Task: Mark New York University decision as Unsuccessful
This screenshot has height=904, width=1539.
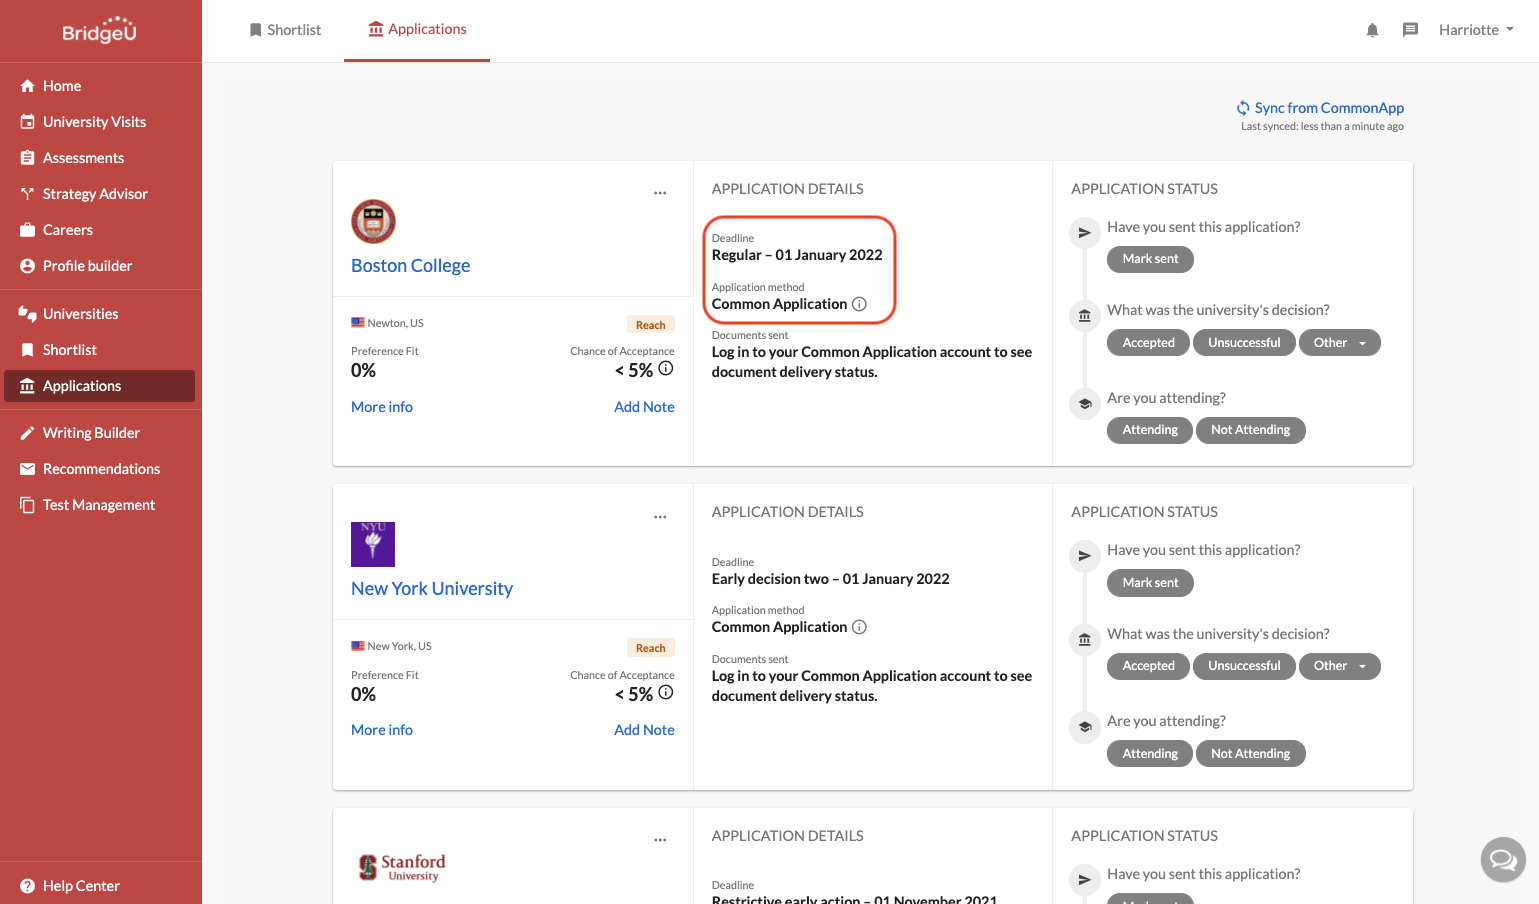Action: click(1244, 666)
